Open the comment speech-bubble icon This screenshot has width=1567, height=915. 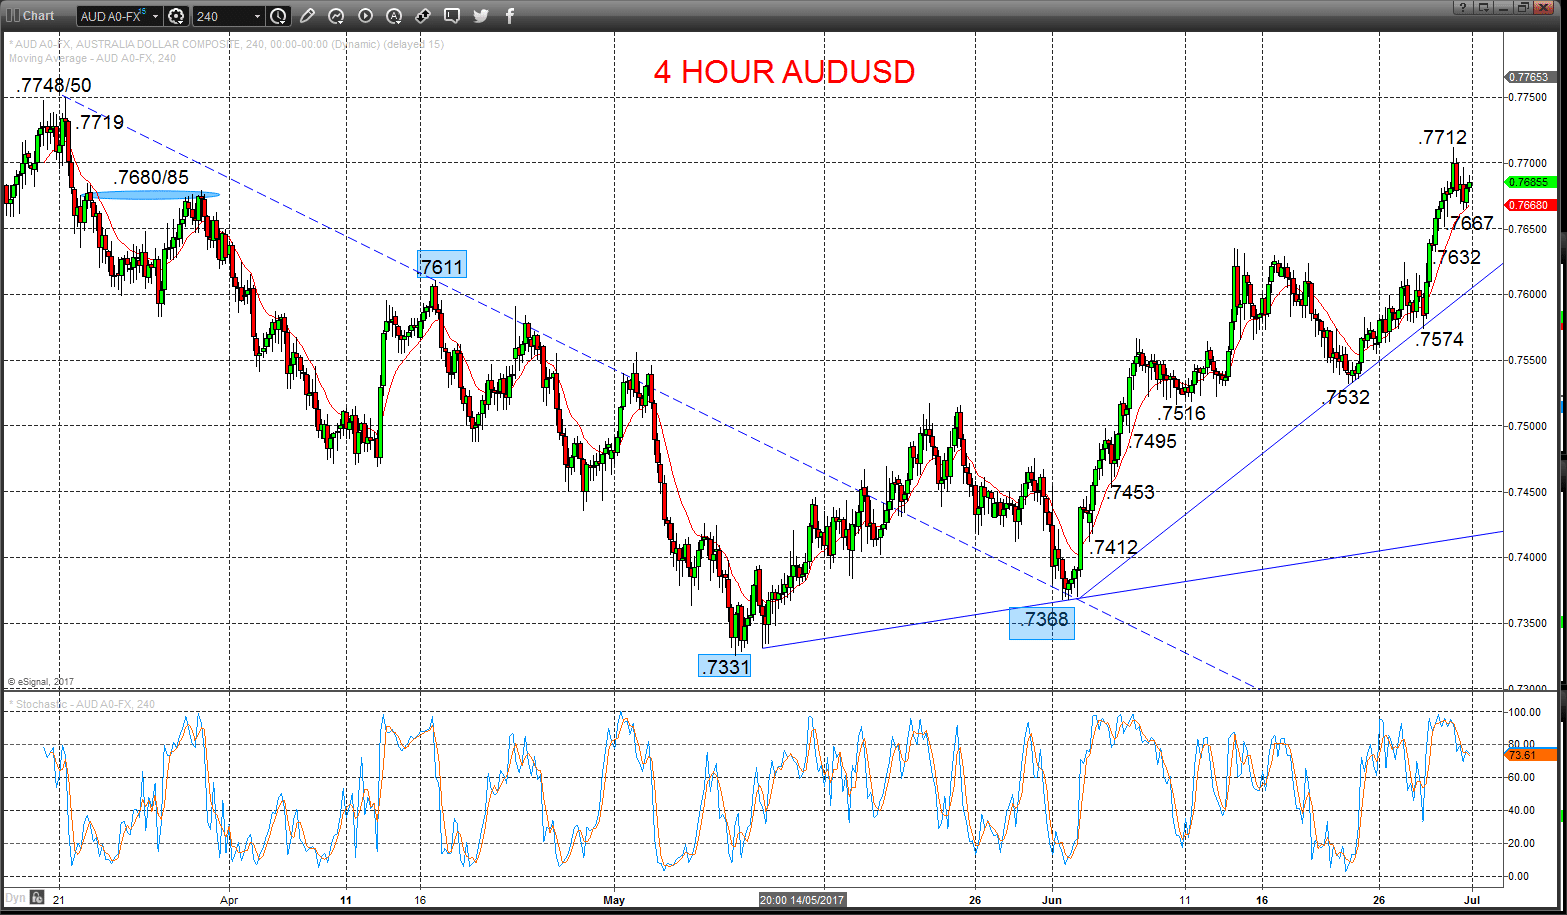click(452, 16)
